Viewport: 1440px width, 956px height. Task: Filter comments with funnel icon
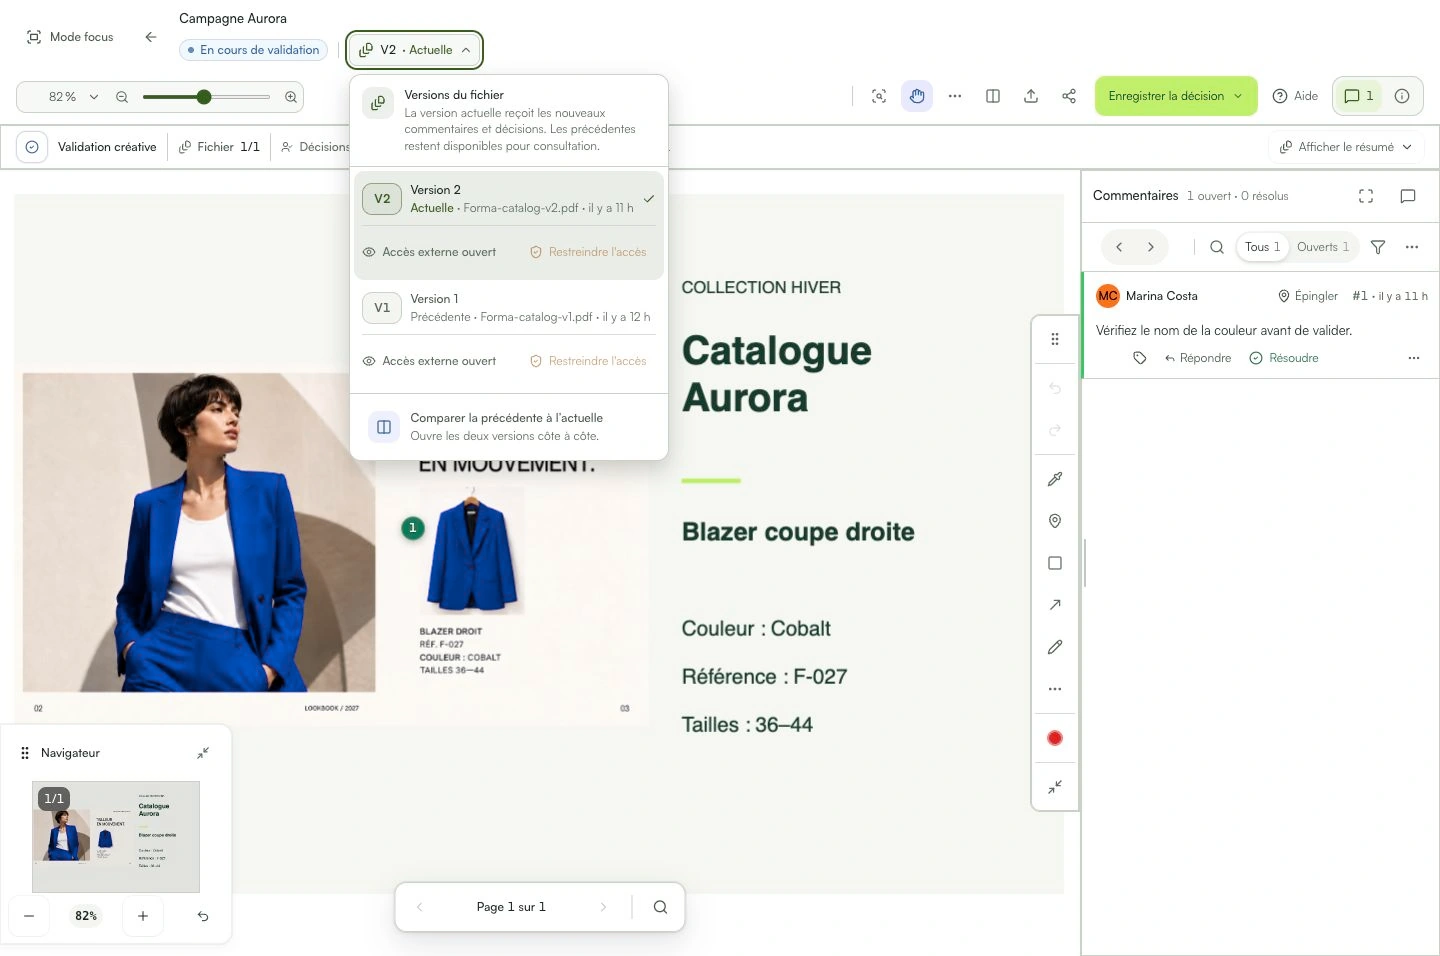click(x=1378, y=247)
